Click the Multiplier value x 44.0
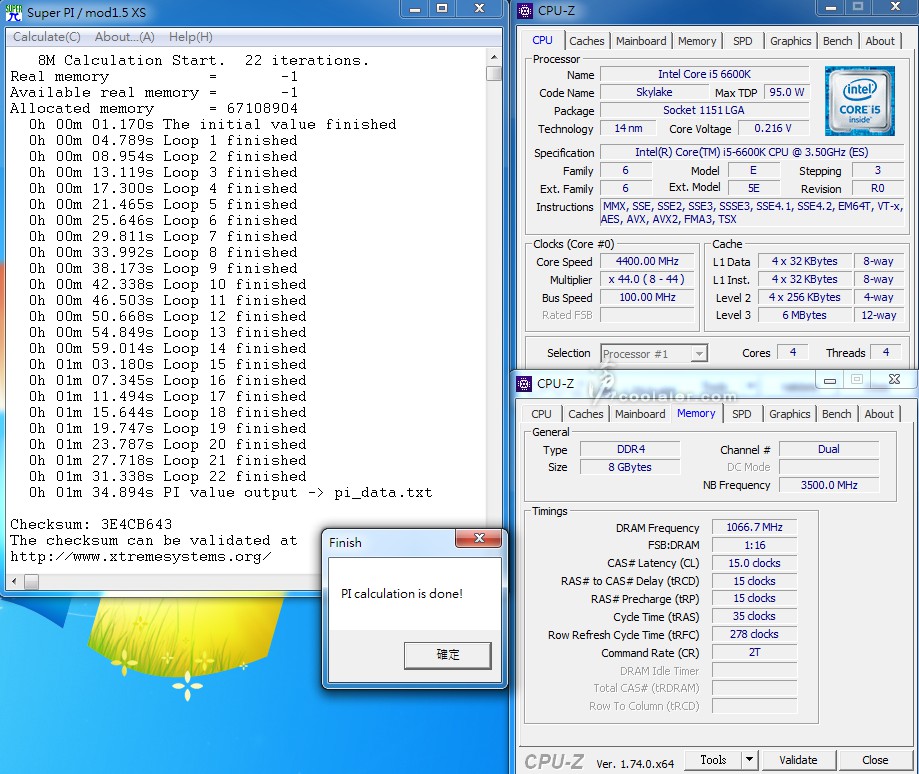Image resolution: width=919 pixels, height=774 pixels. coord(647,279)
